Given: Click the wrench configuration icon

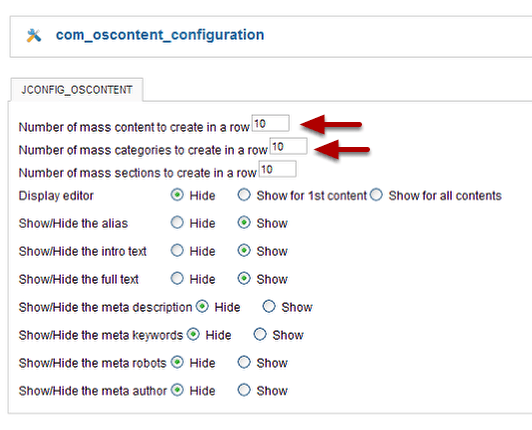Looking at the screenshot, I should tap(34, 36).
